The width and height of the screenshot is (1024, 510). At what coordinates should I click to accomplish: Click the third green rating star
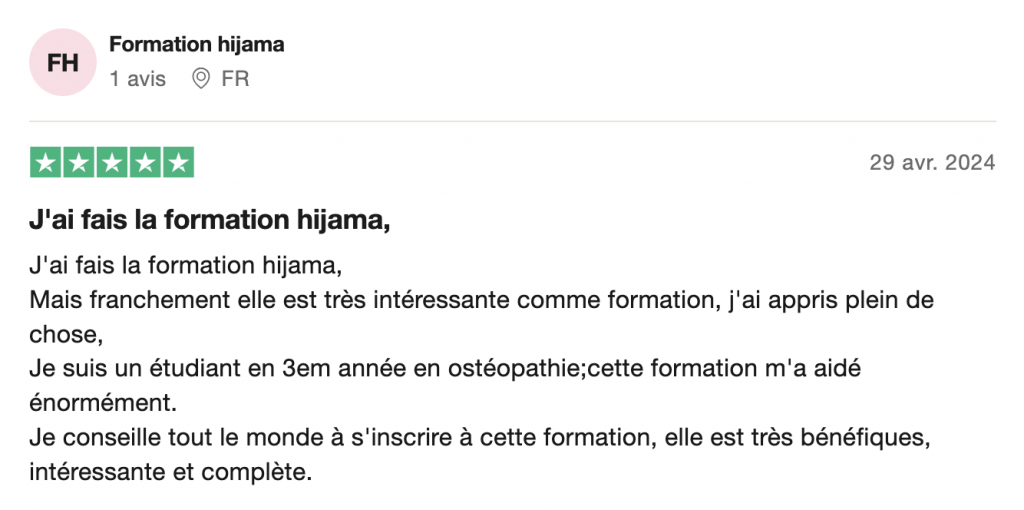pos(111,162)
